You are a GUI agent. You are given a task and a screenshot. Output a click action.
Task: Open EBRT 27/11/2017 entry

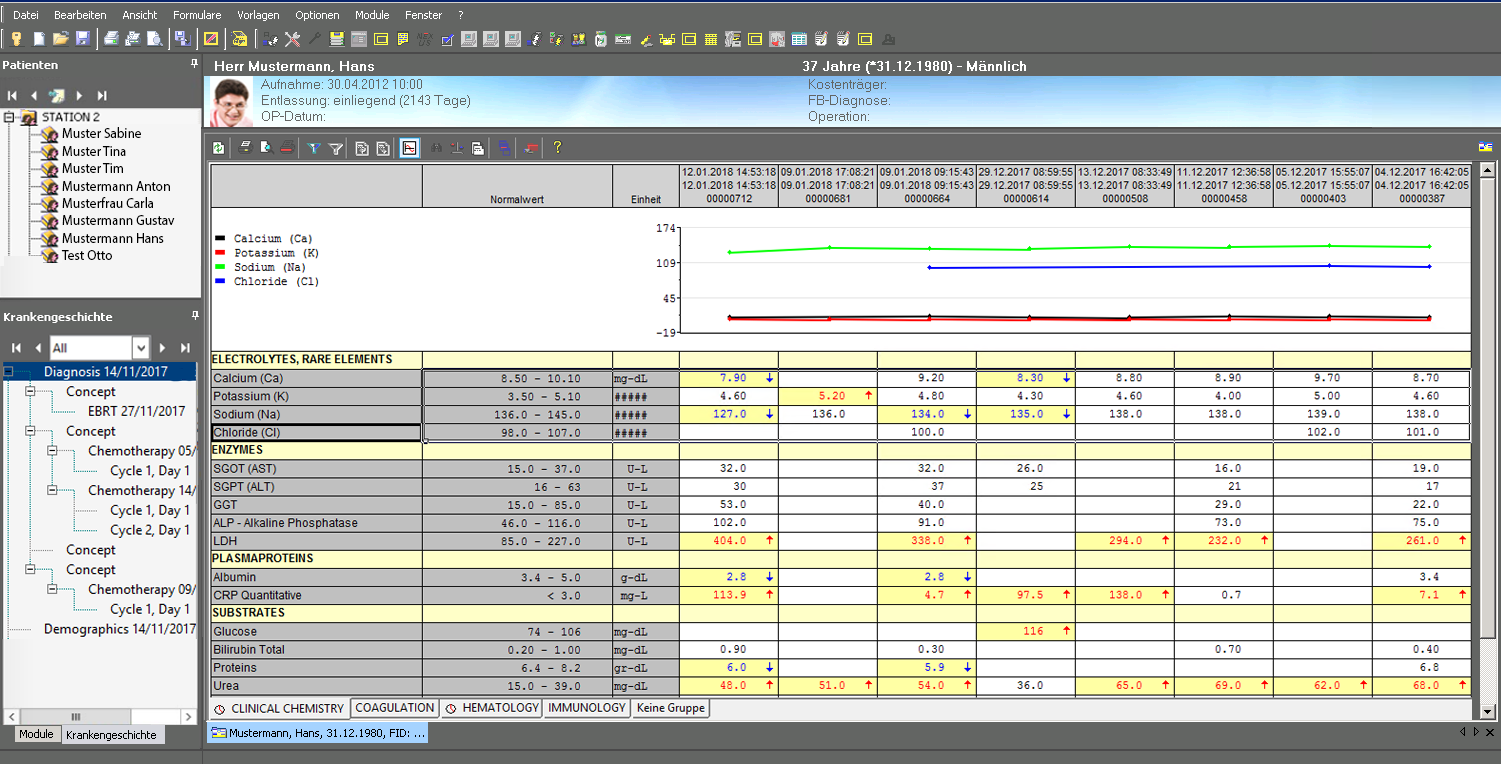coord(136,411)
